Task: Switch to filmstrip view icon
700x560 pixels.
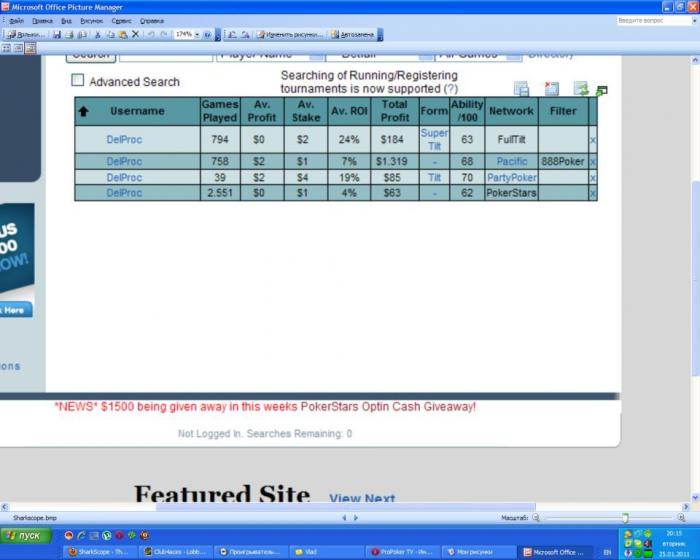Action: pyautogui.click(x=18, y=48)
